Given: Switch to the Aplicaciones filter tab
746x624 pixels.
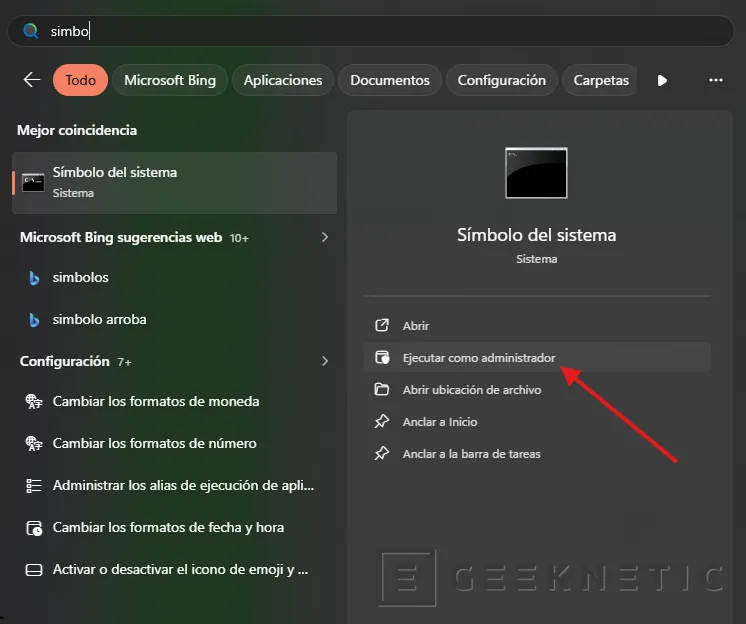Looking at the screenshot, I should [283, 80].
